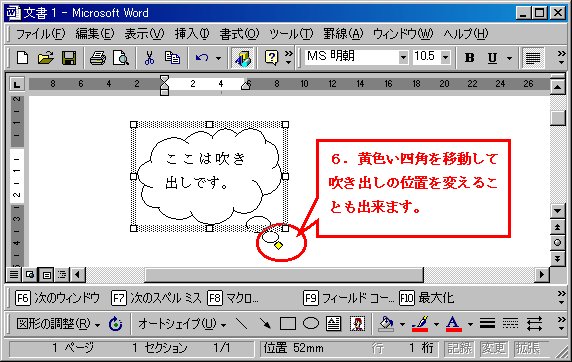The image size is (572, 362).
Task: Select the Arrow drawing tool
Action: point(265,323)
